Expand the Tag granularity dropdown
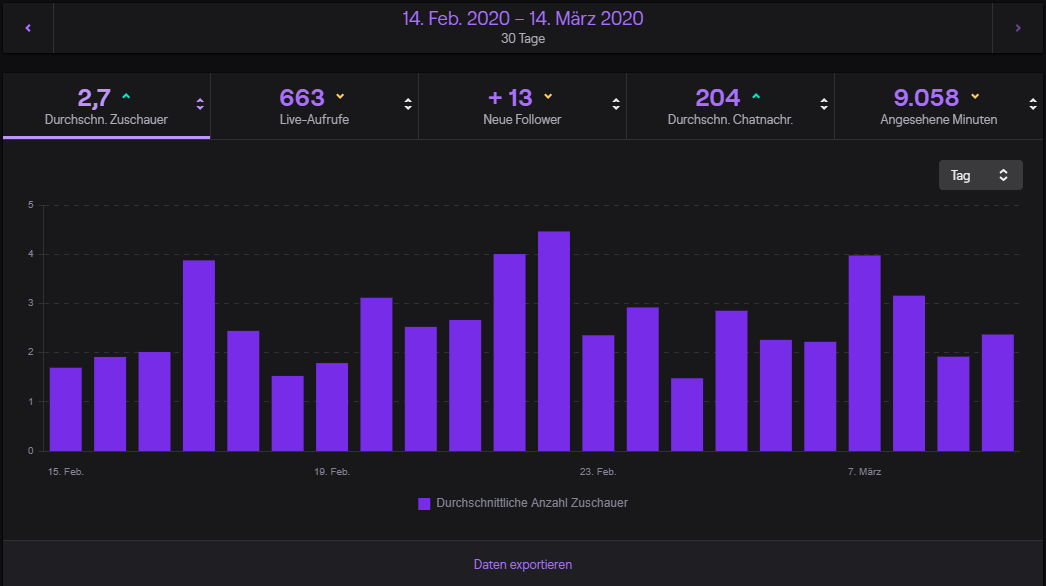 (980, 175)
